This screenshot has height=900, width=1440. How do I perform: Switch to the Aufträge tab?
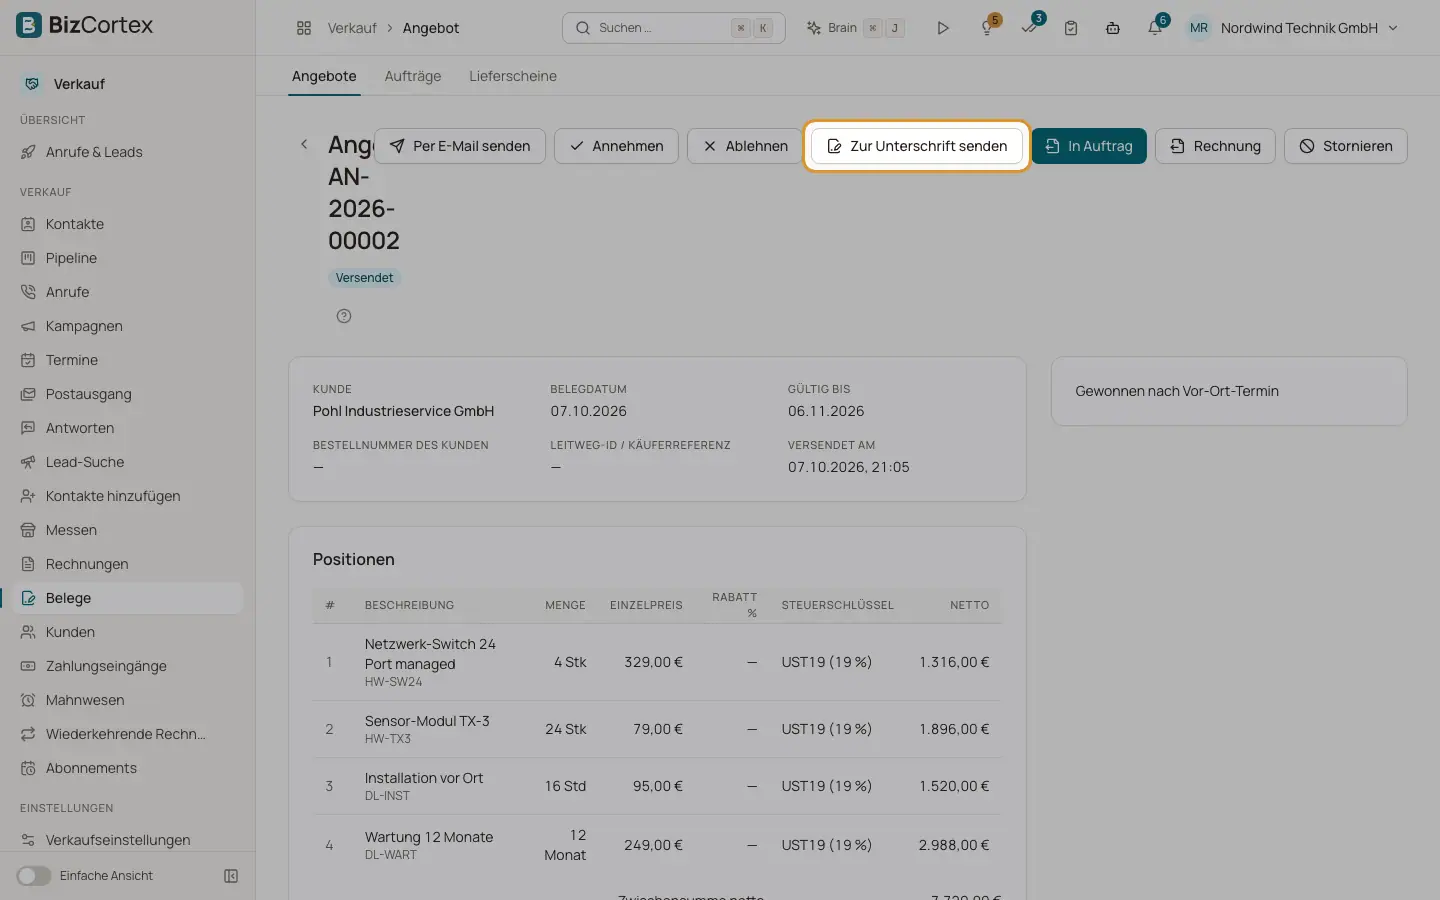pos(413,76)
